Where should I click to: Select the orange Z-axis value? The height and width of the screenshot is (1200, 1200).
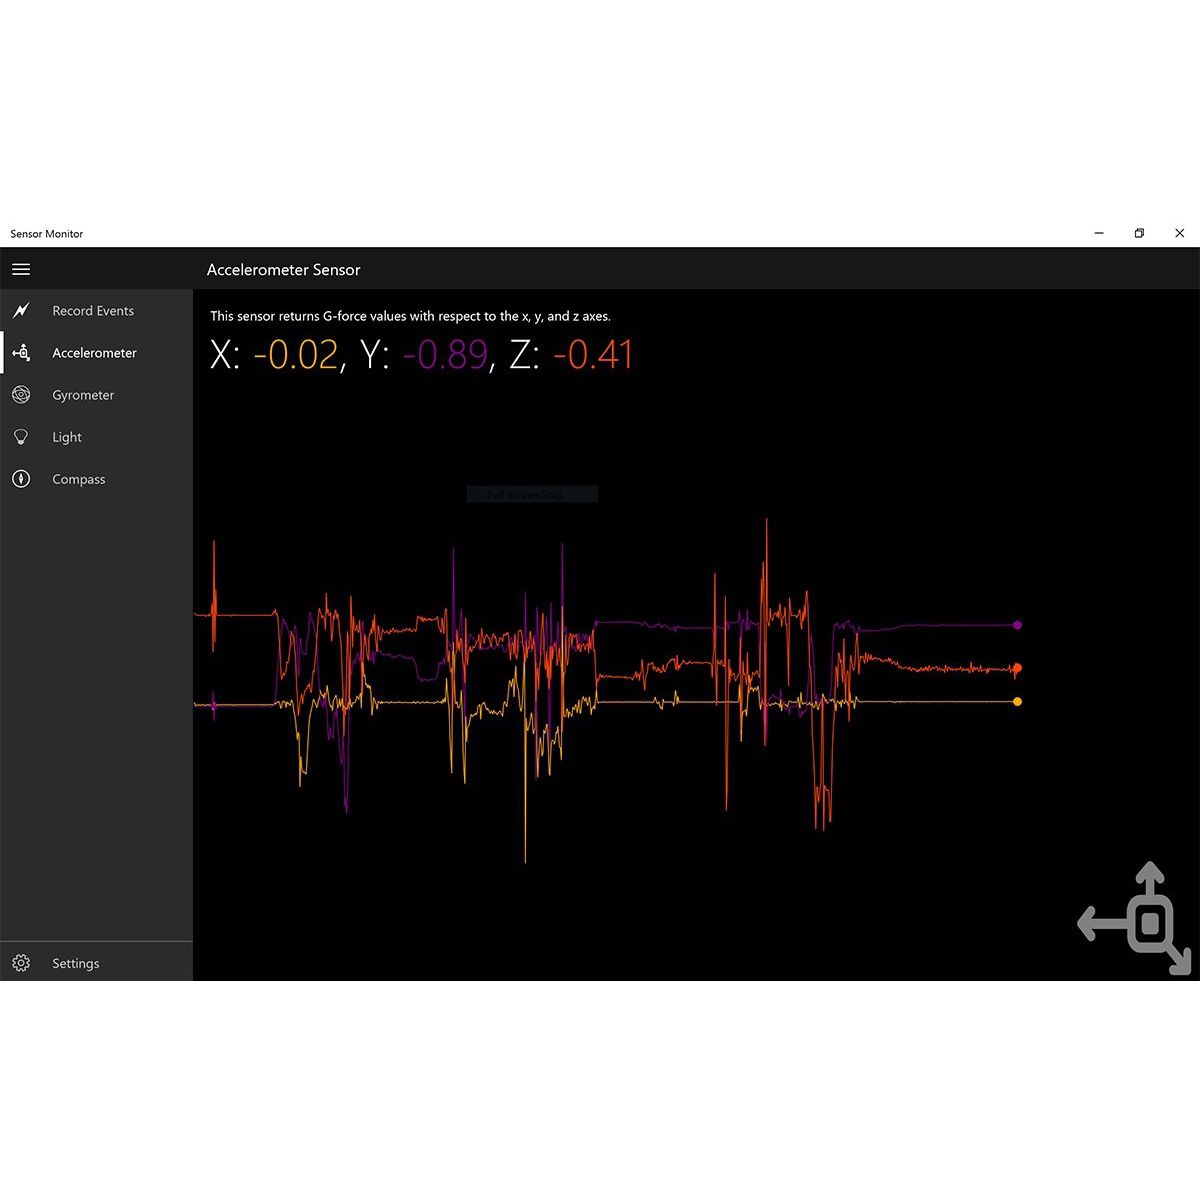[597, 355]
